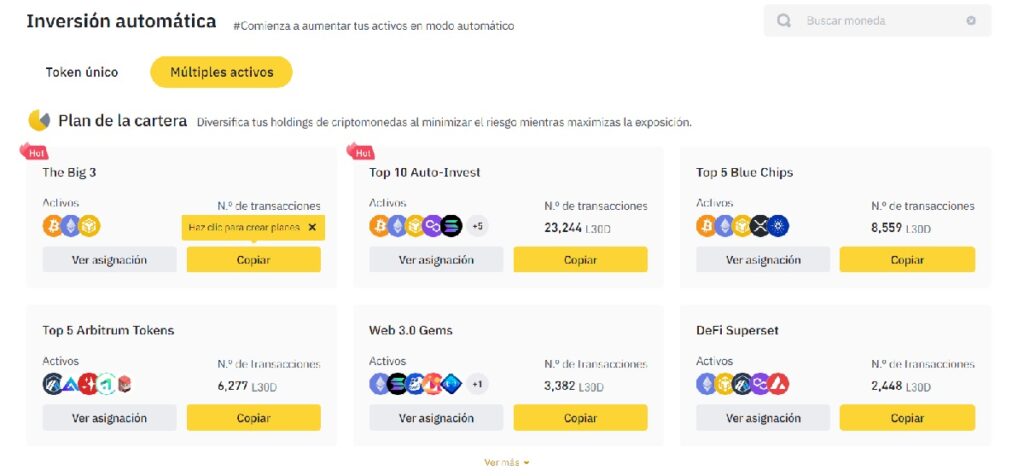Copy the Top 5 Blue Chips plan
This screenshot has width=1024, height=476.
907,260
